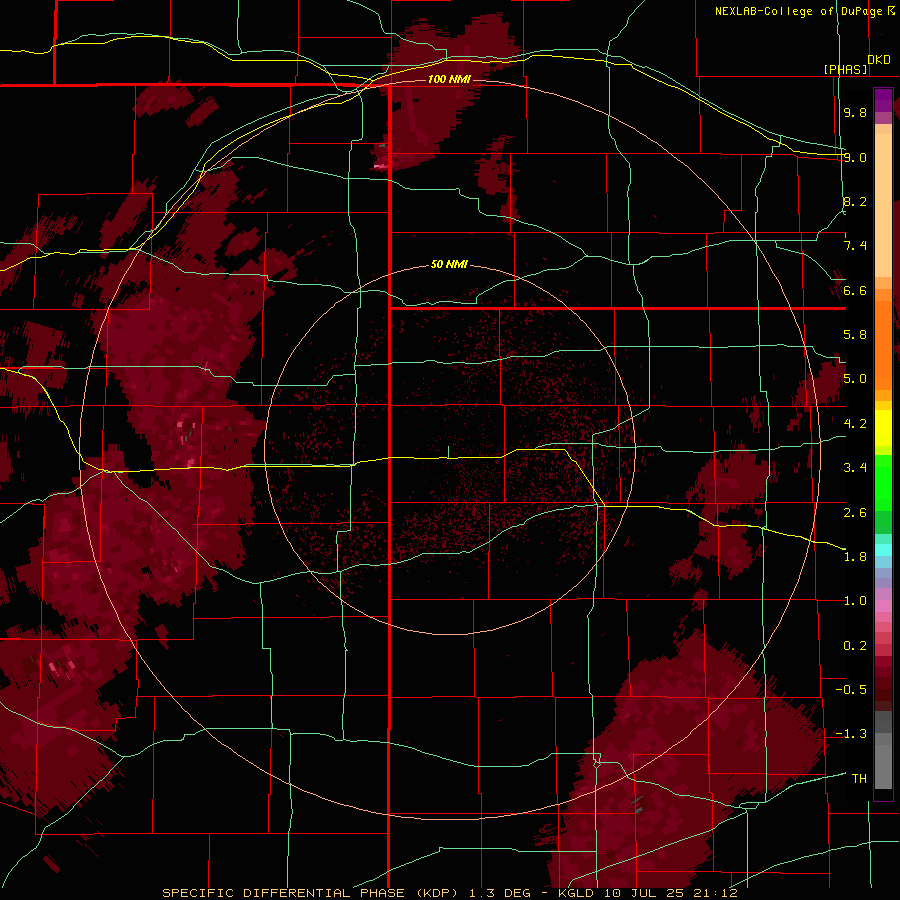Viewport: 900px width, 900px height.
Task: Click the 21:12 timestamp in the caption
Action: pos(715,893)
